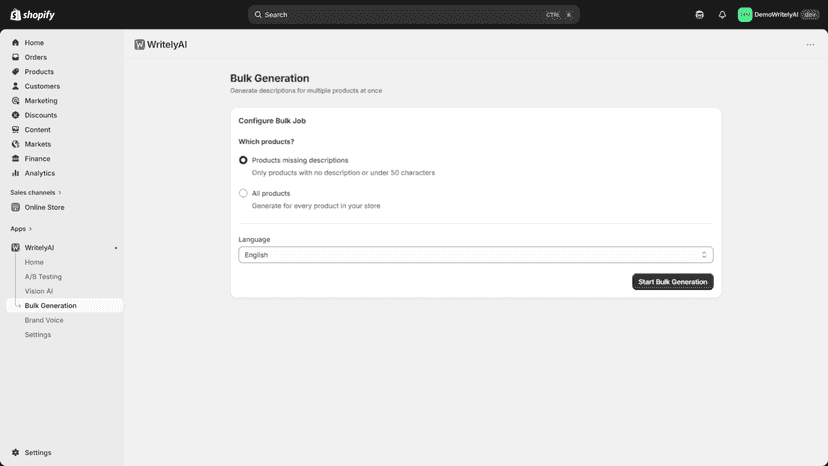Click the Configure Bulk Job title
The width and height of the screenshot is (828, 466).
point(272,121)
